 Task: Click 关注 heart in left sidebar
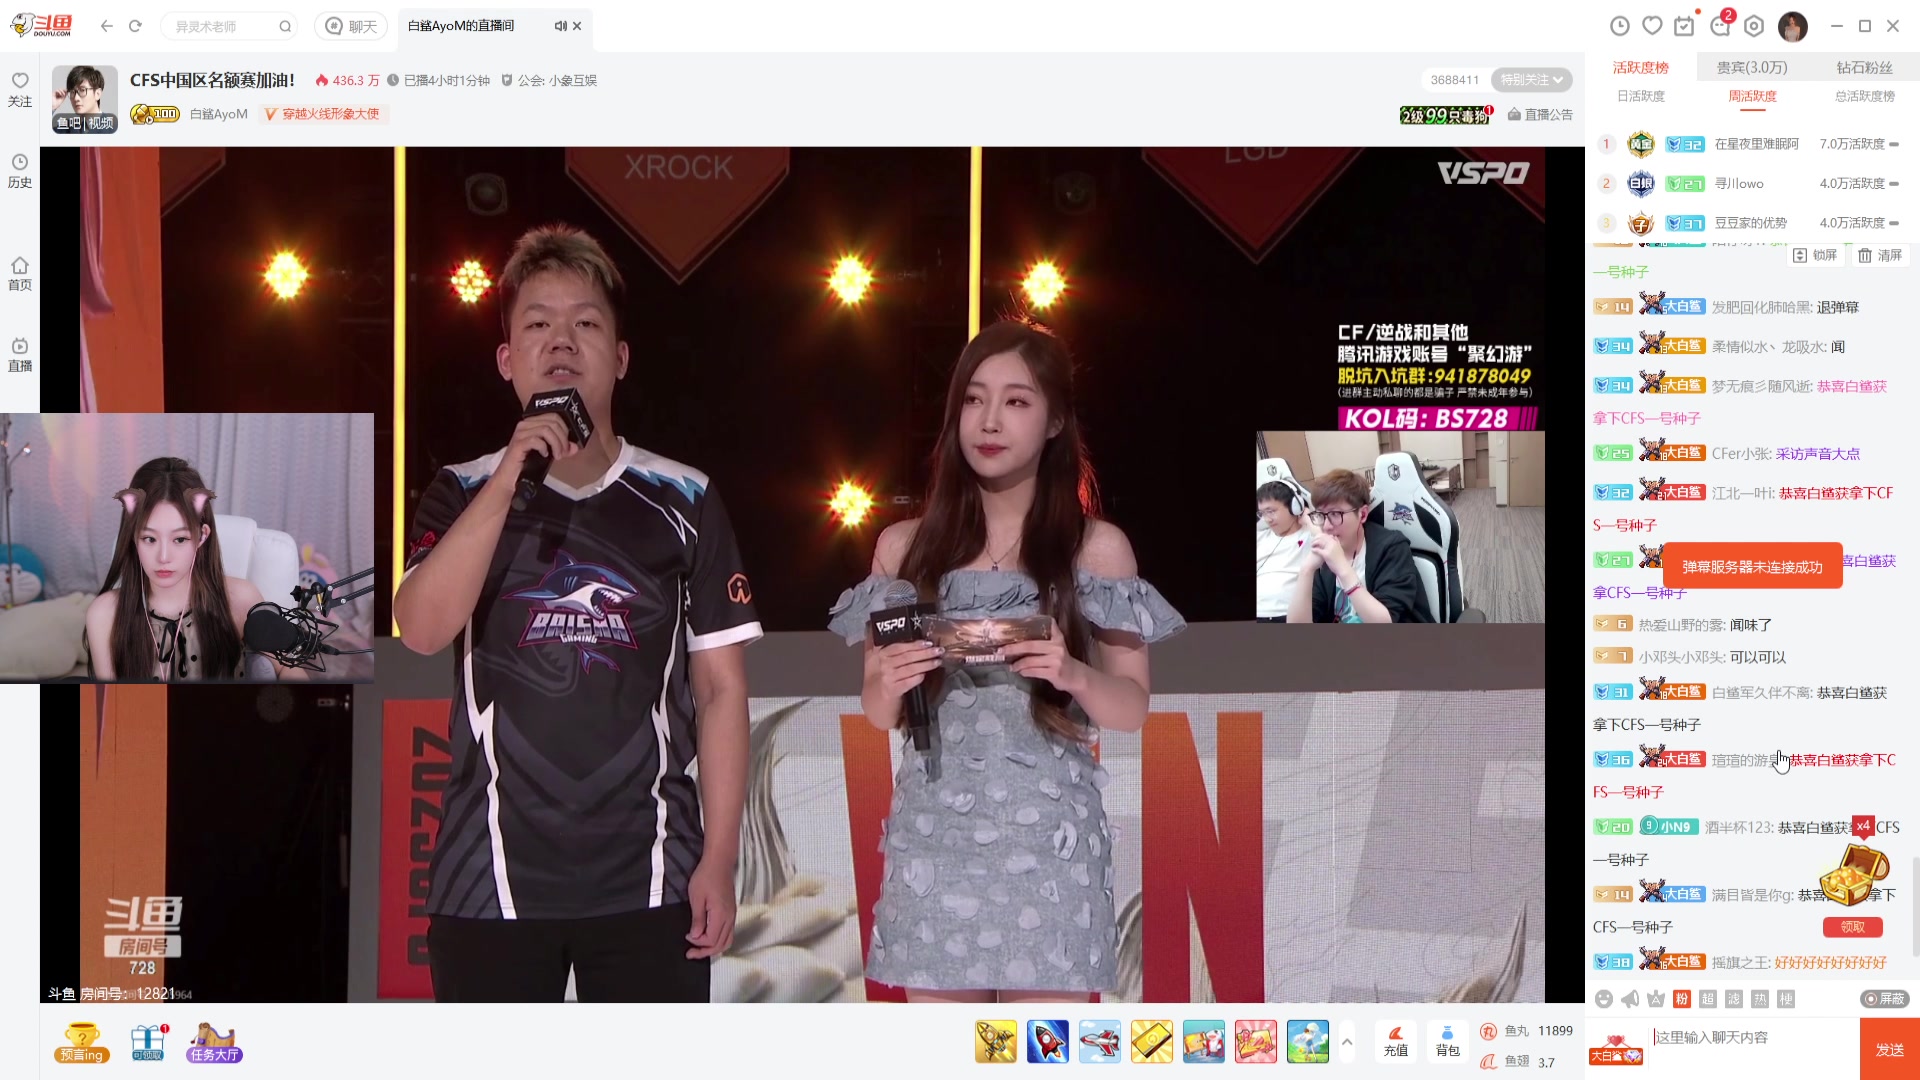(x=20, y=89)
